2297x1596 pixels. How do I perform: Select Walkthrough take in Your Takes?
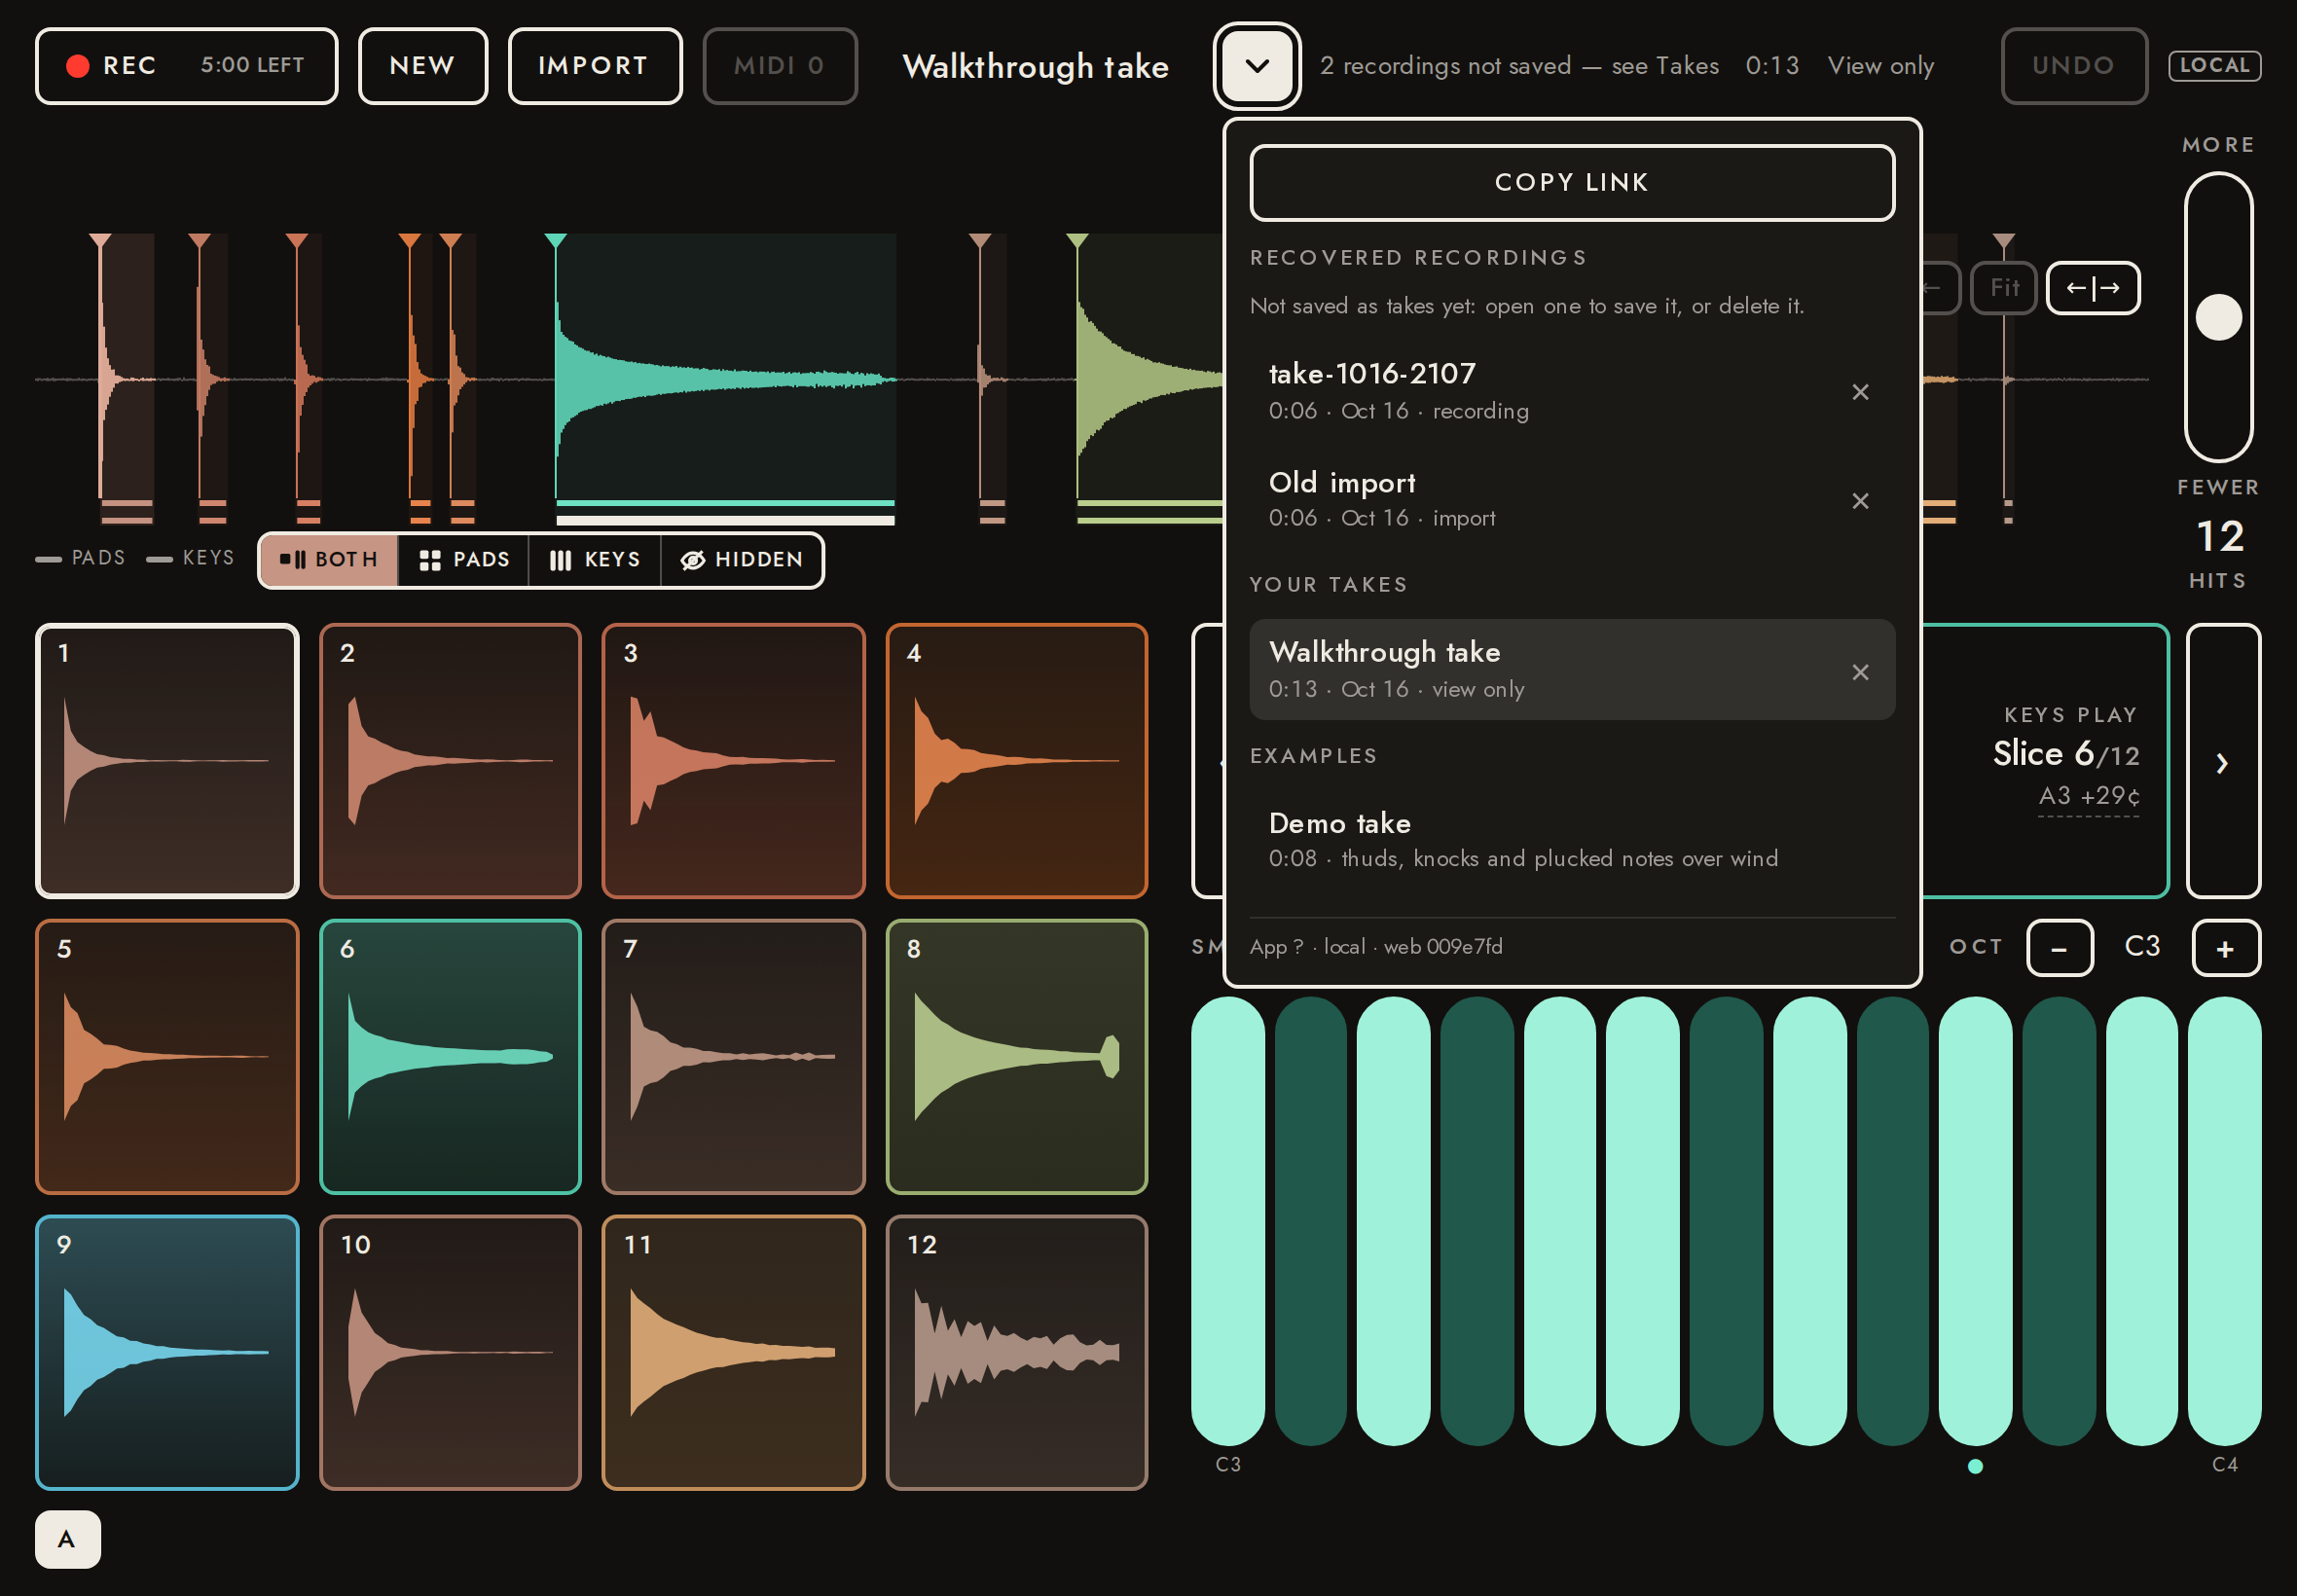pos(1540,669)
